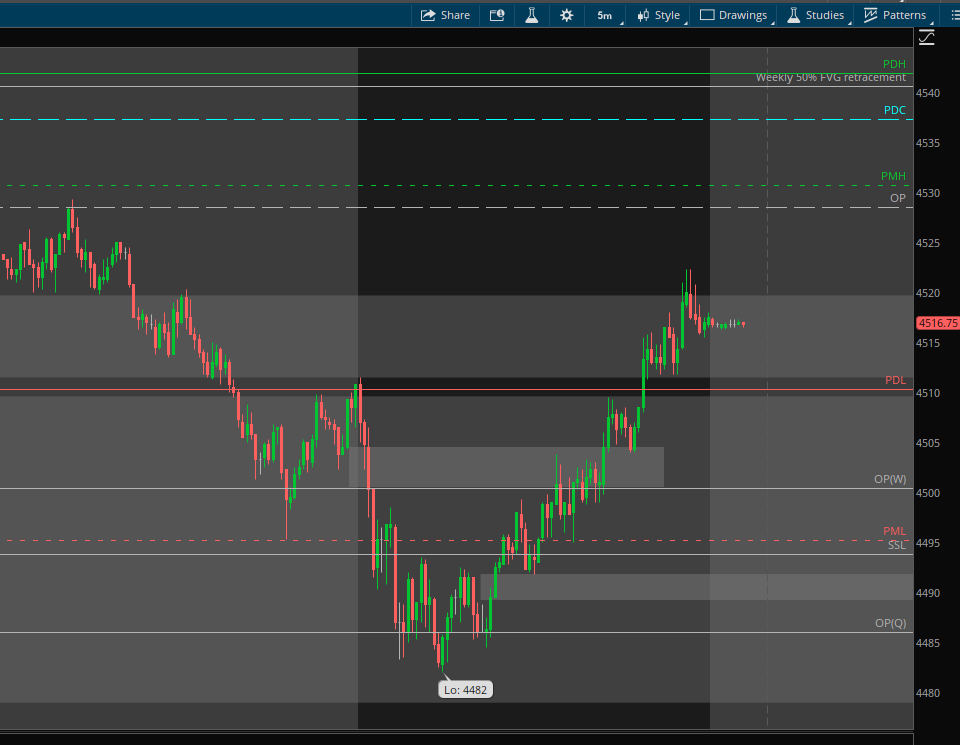Click the 4525 price axis value
The width and height of the screenshot is (960, 745).
point(928,244)
